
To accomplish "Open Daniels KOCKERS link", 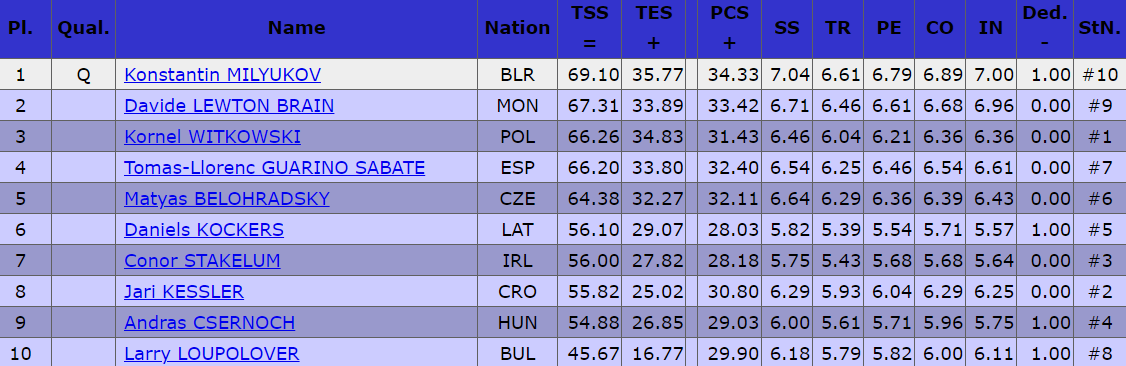I will [204, 230].
